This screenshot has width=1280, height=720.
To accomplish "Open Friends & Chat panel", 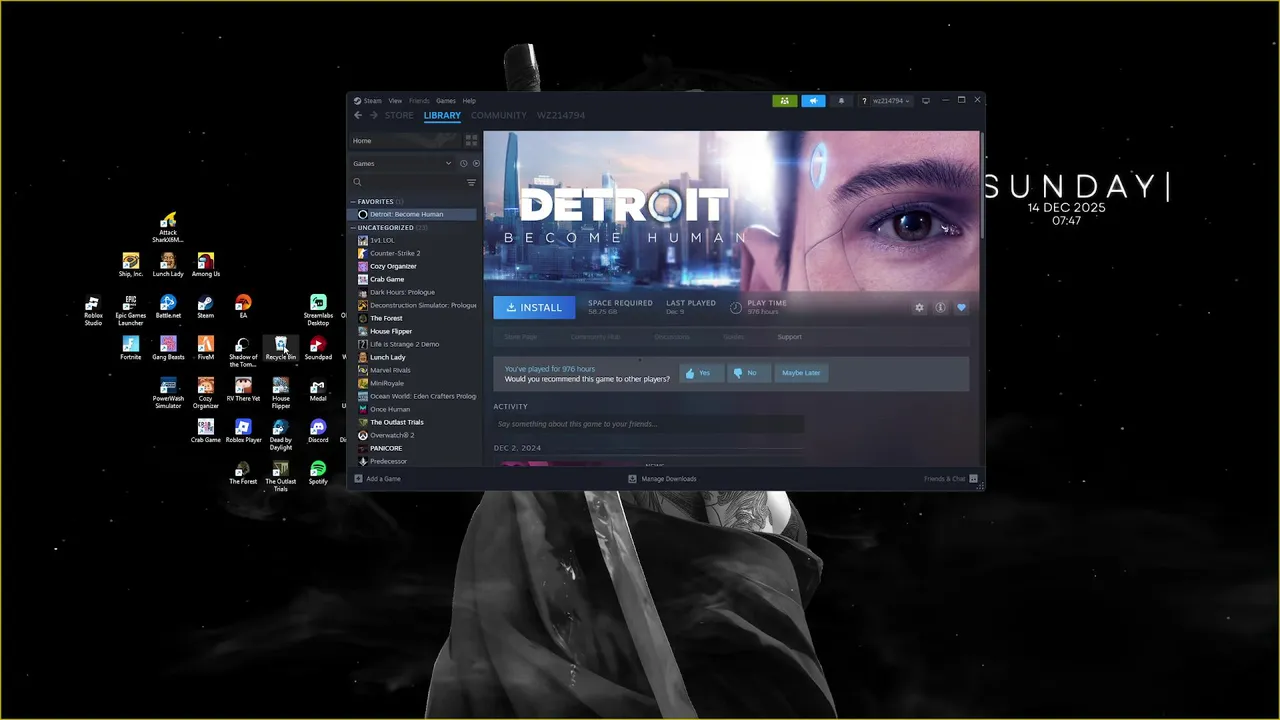I will [x=950, y=479].
